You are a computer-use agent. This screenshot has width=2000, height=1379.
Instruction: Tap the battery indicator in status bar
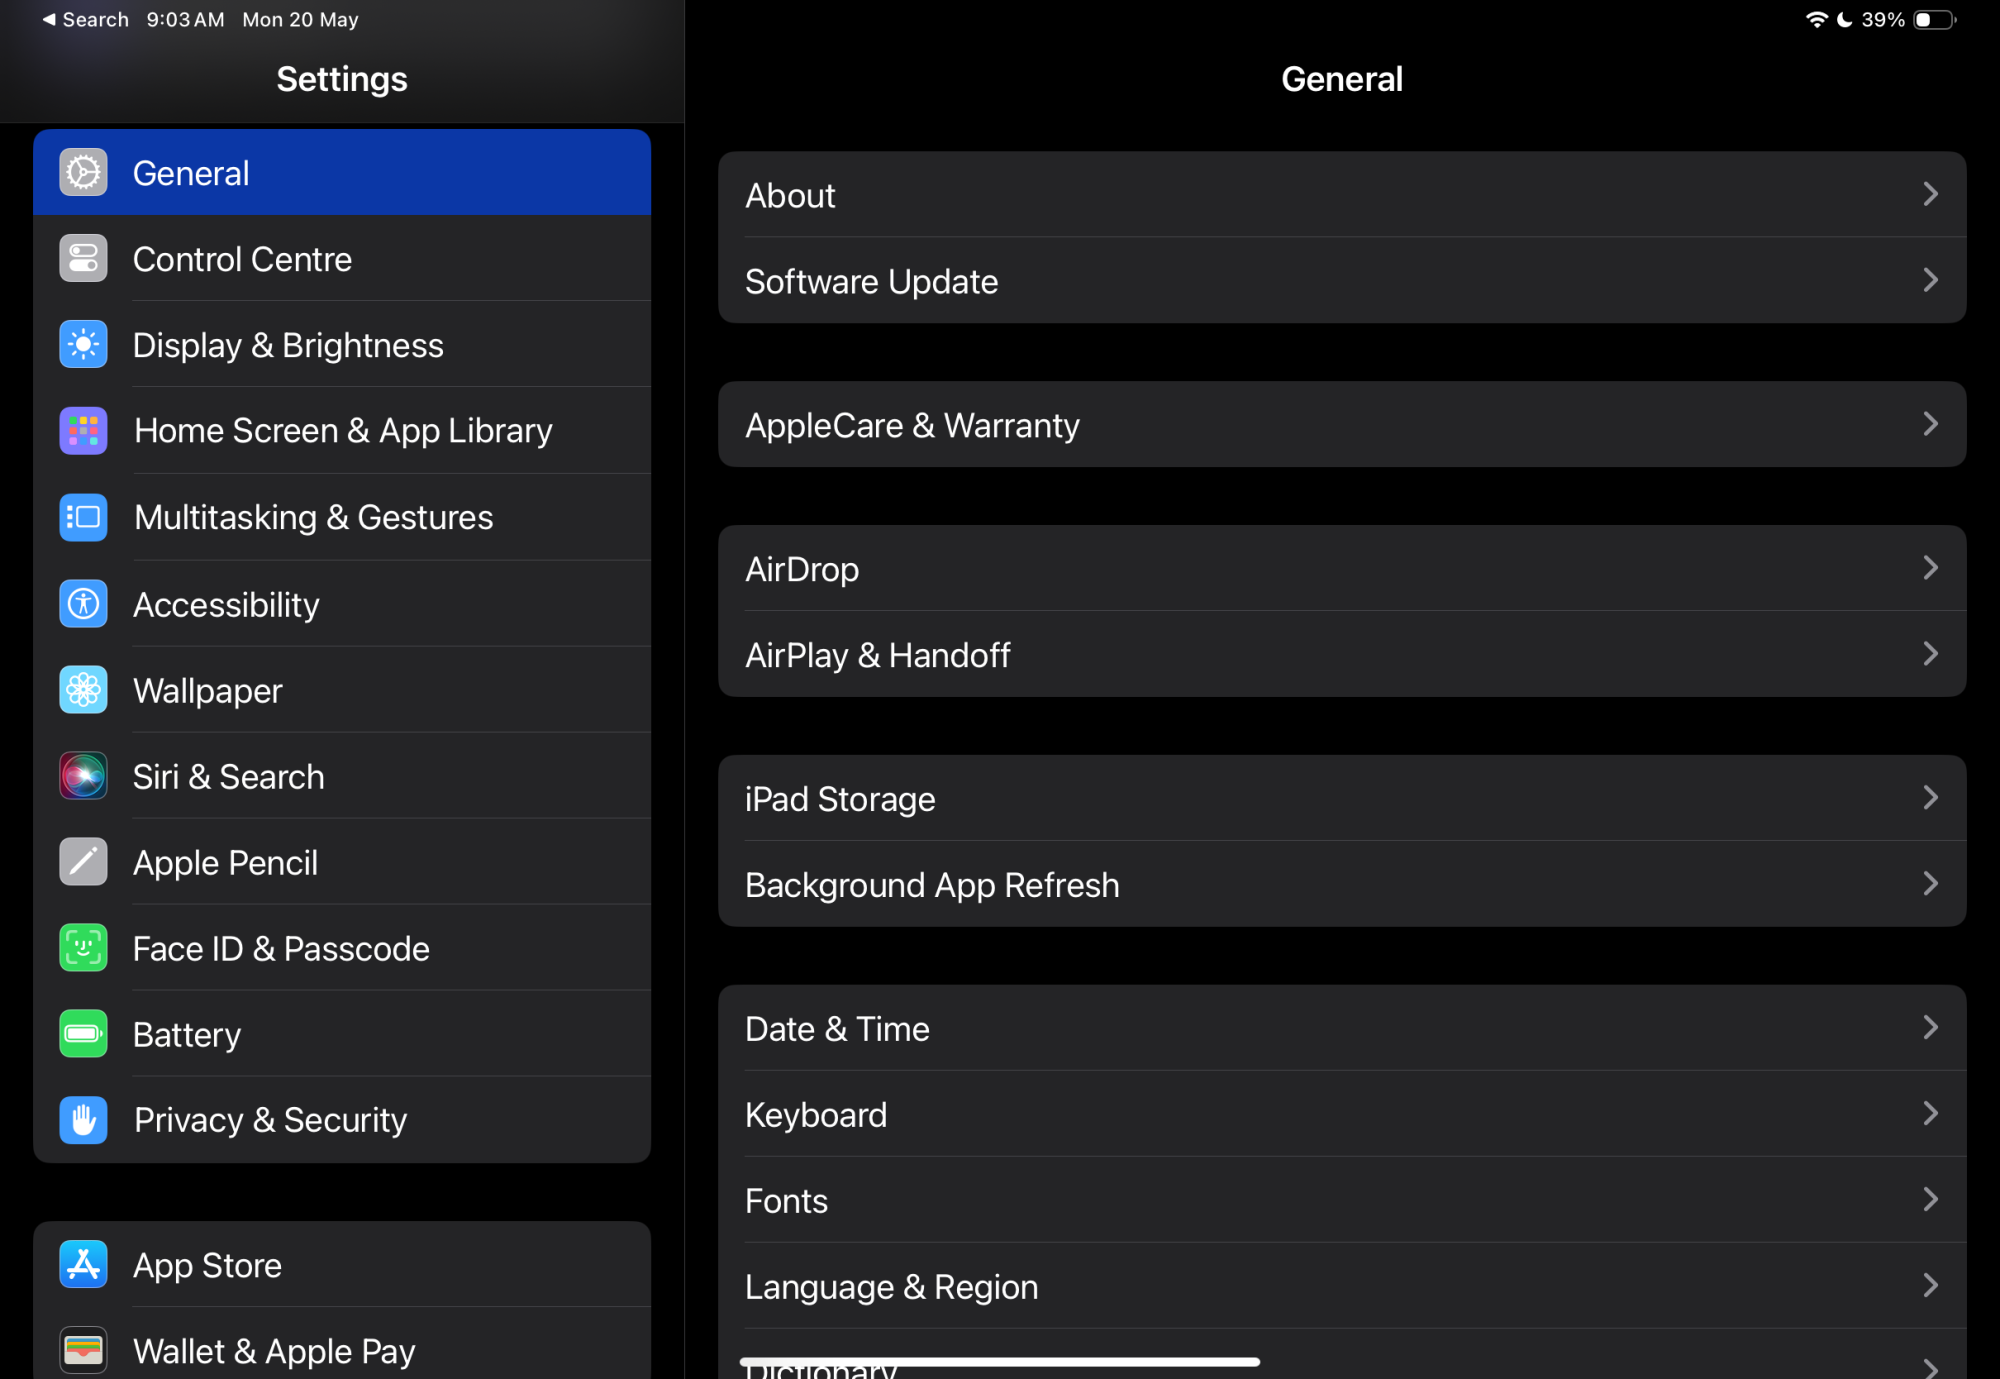tap(1935, 20)
